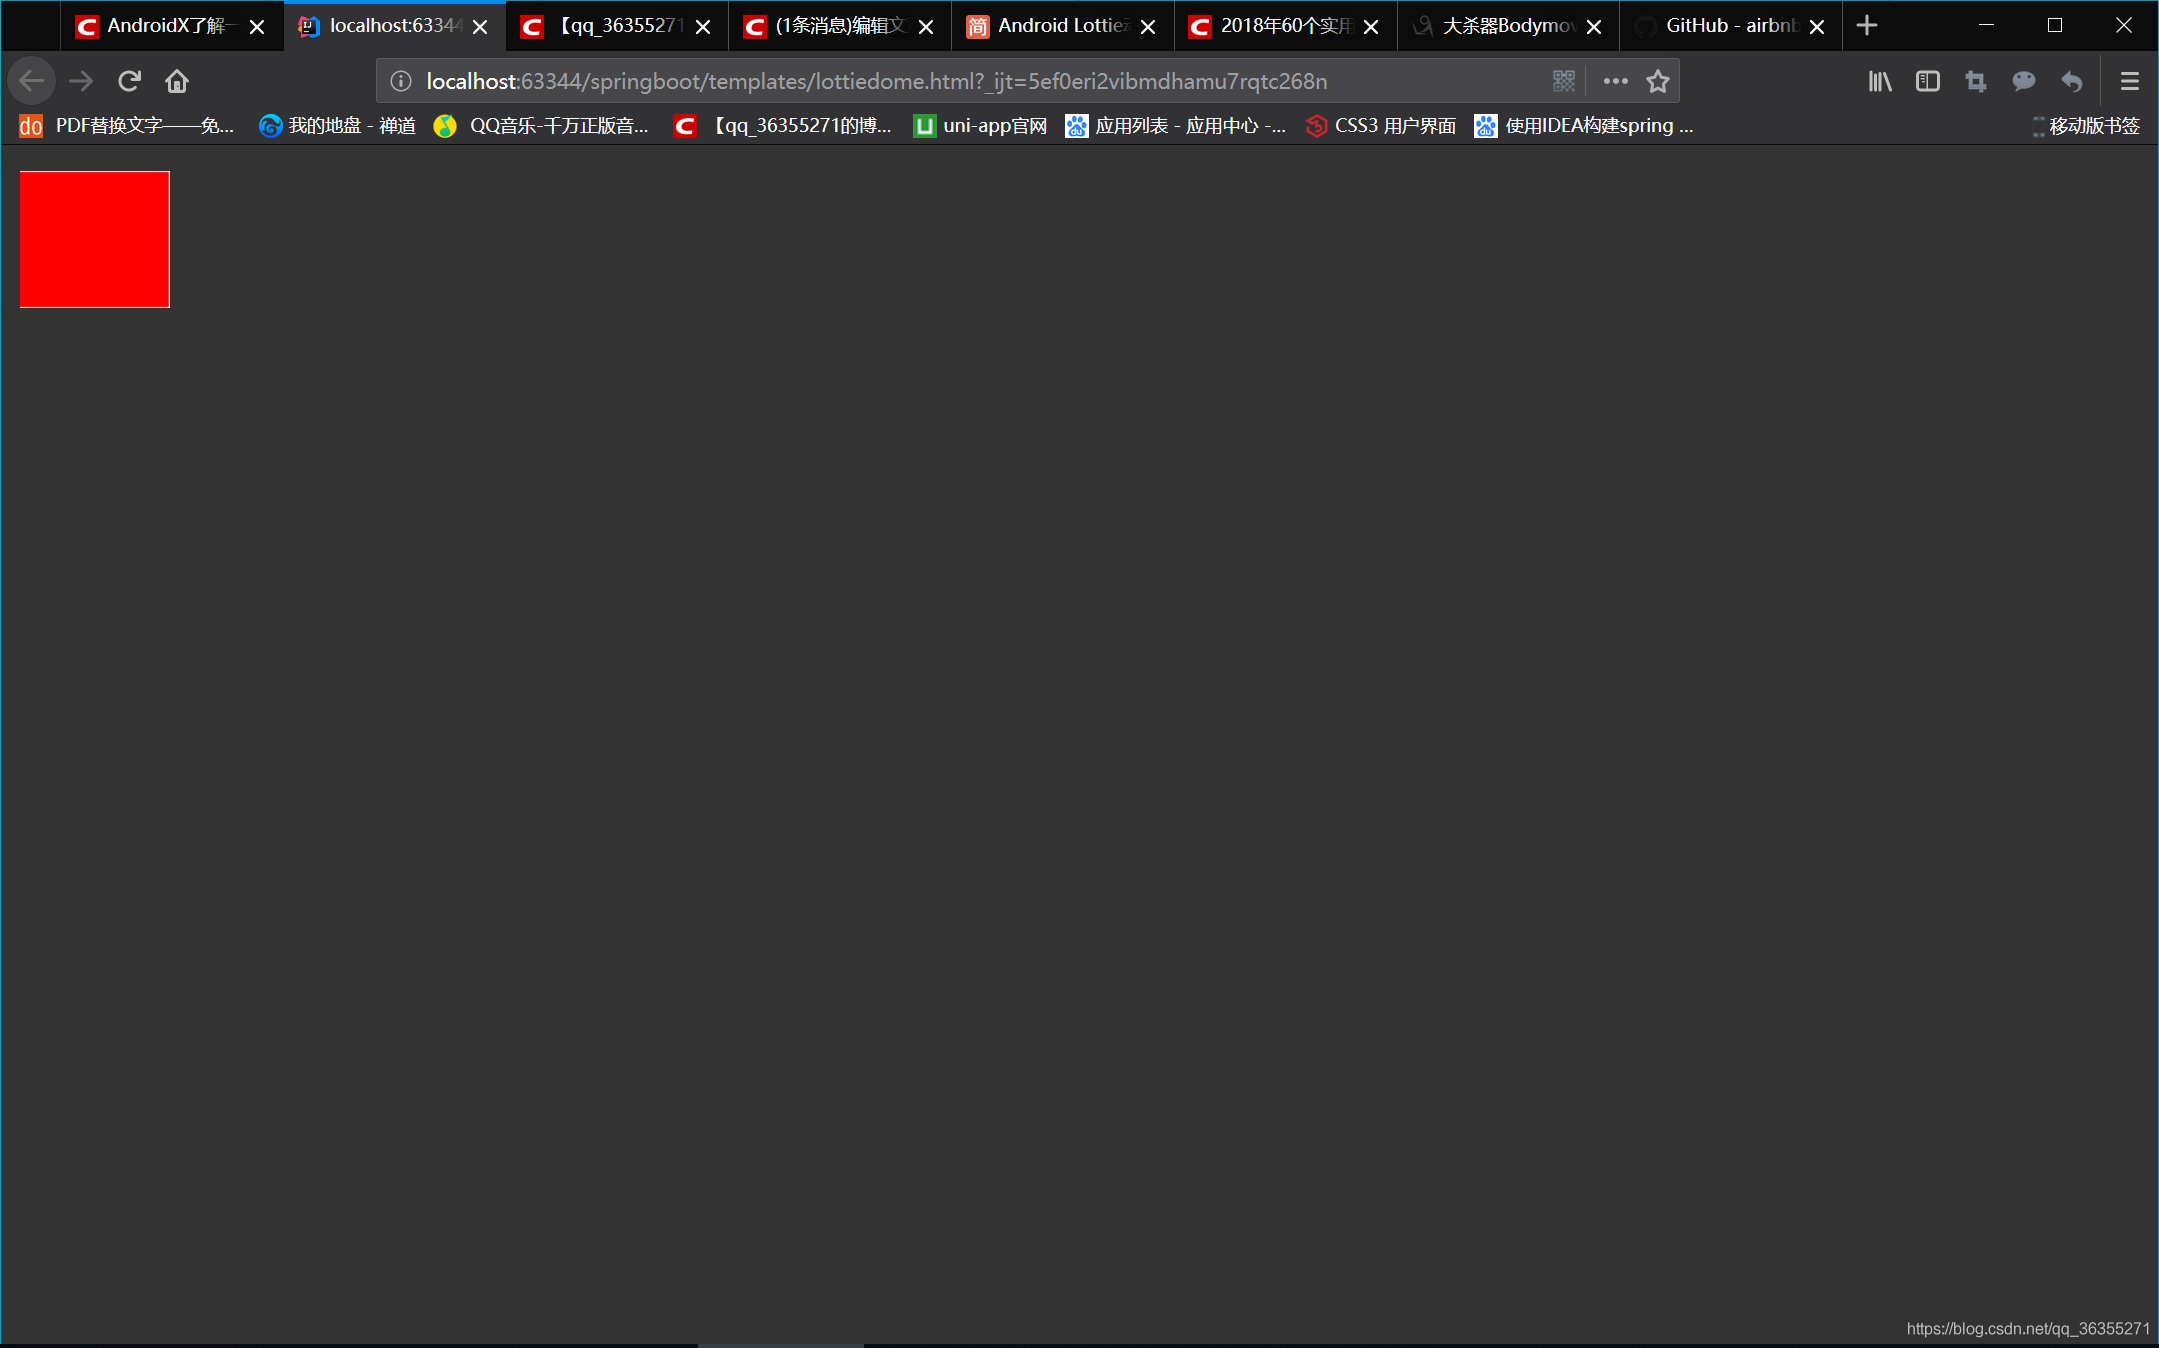
Task: Open the hamburger application menu
Action: (2130, 81)
